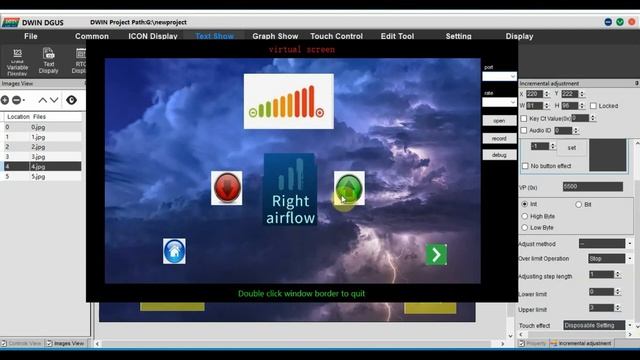This screenshot has height=360, width=640.
Task: Open the File menu
Action: 31,36
